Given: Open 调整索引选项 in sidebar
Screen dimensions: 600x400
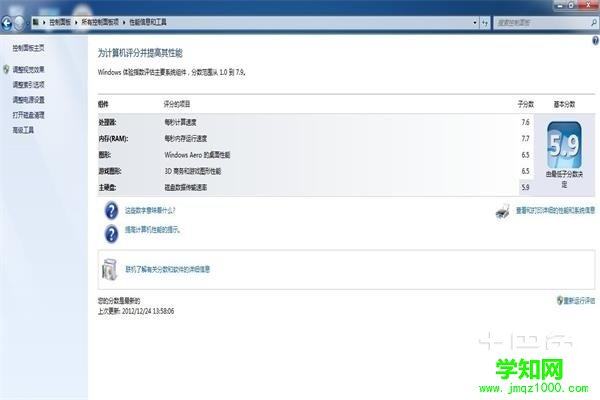Looking at the screenshot, I should [x=28, y=85].
